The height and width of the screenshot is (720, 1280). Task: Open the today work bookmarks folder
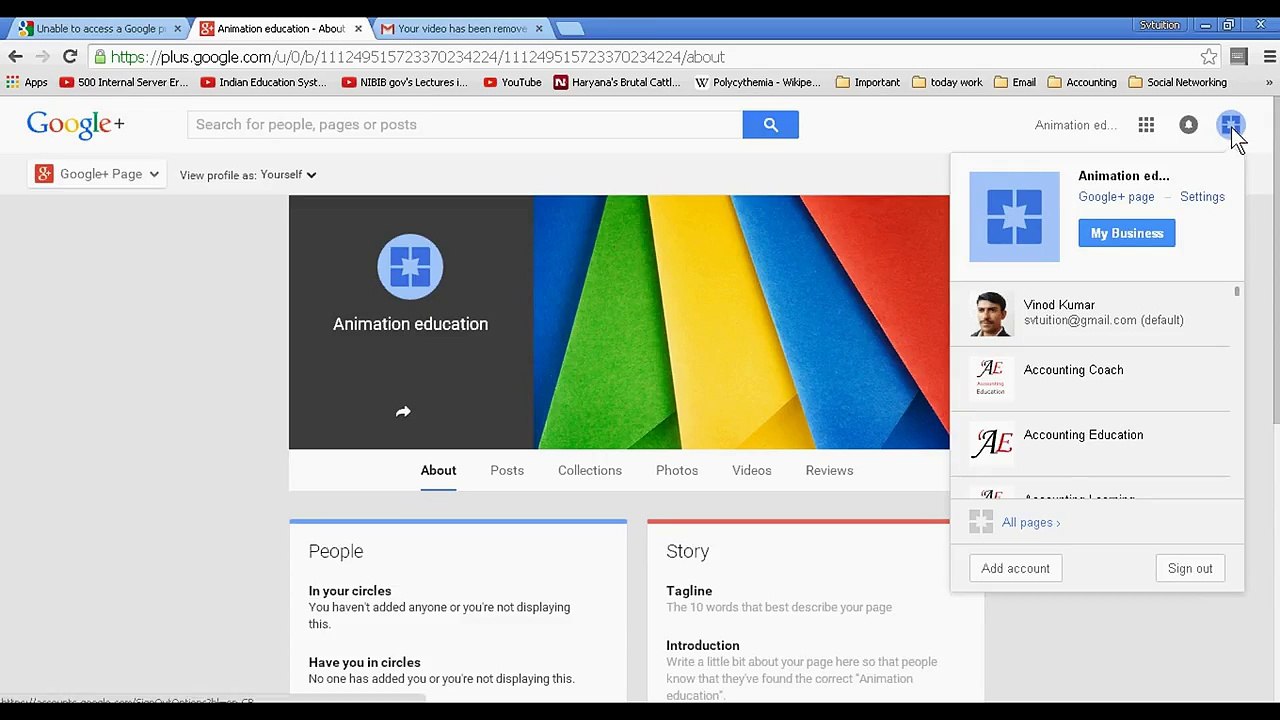click(x=947, y=82)
